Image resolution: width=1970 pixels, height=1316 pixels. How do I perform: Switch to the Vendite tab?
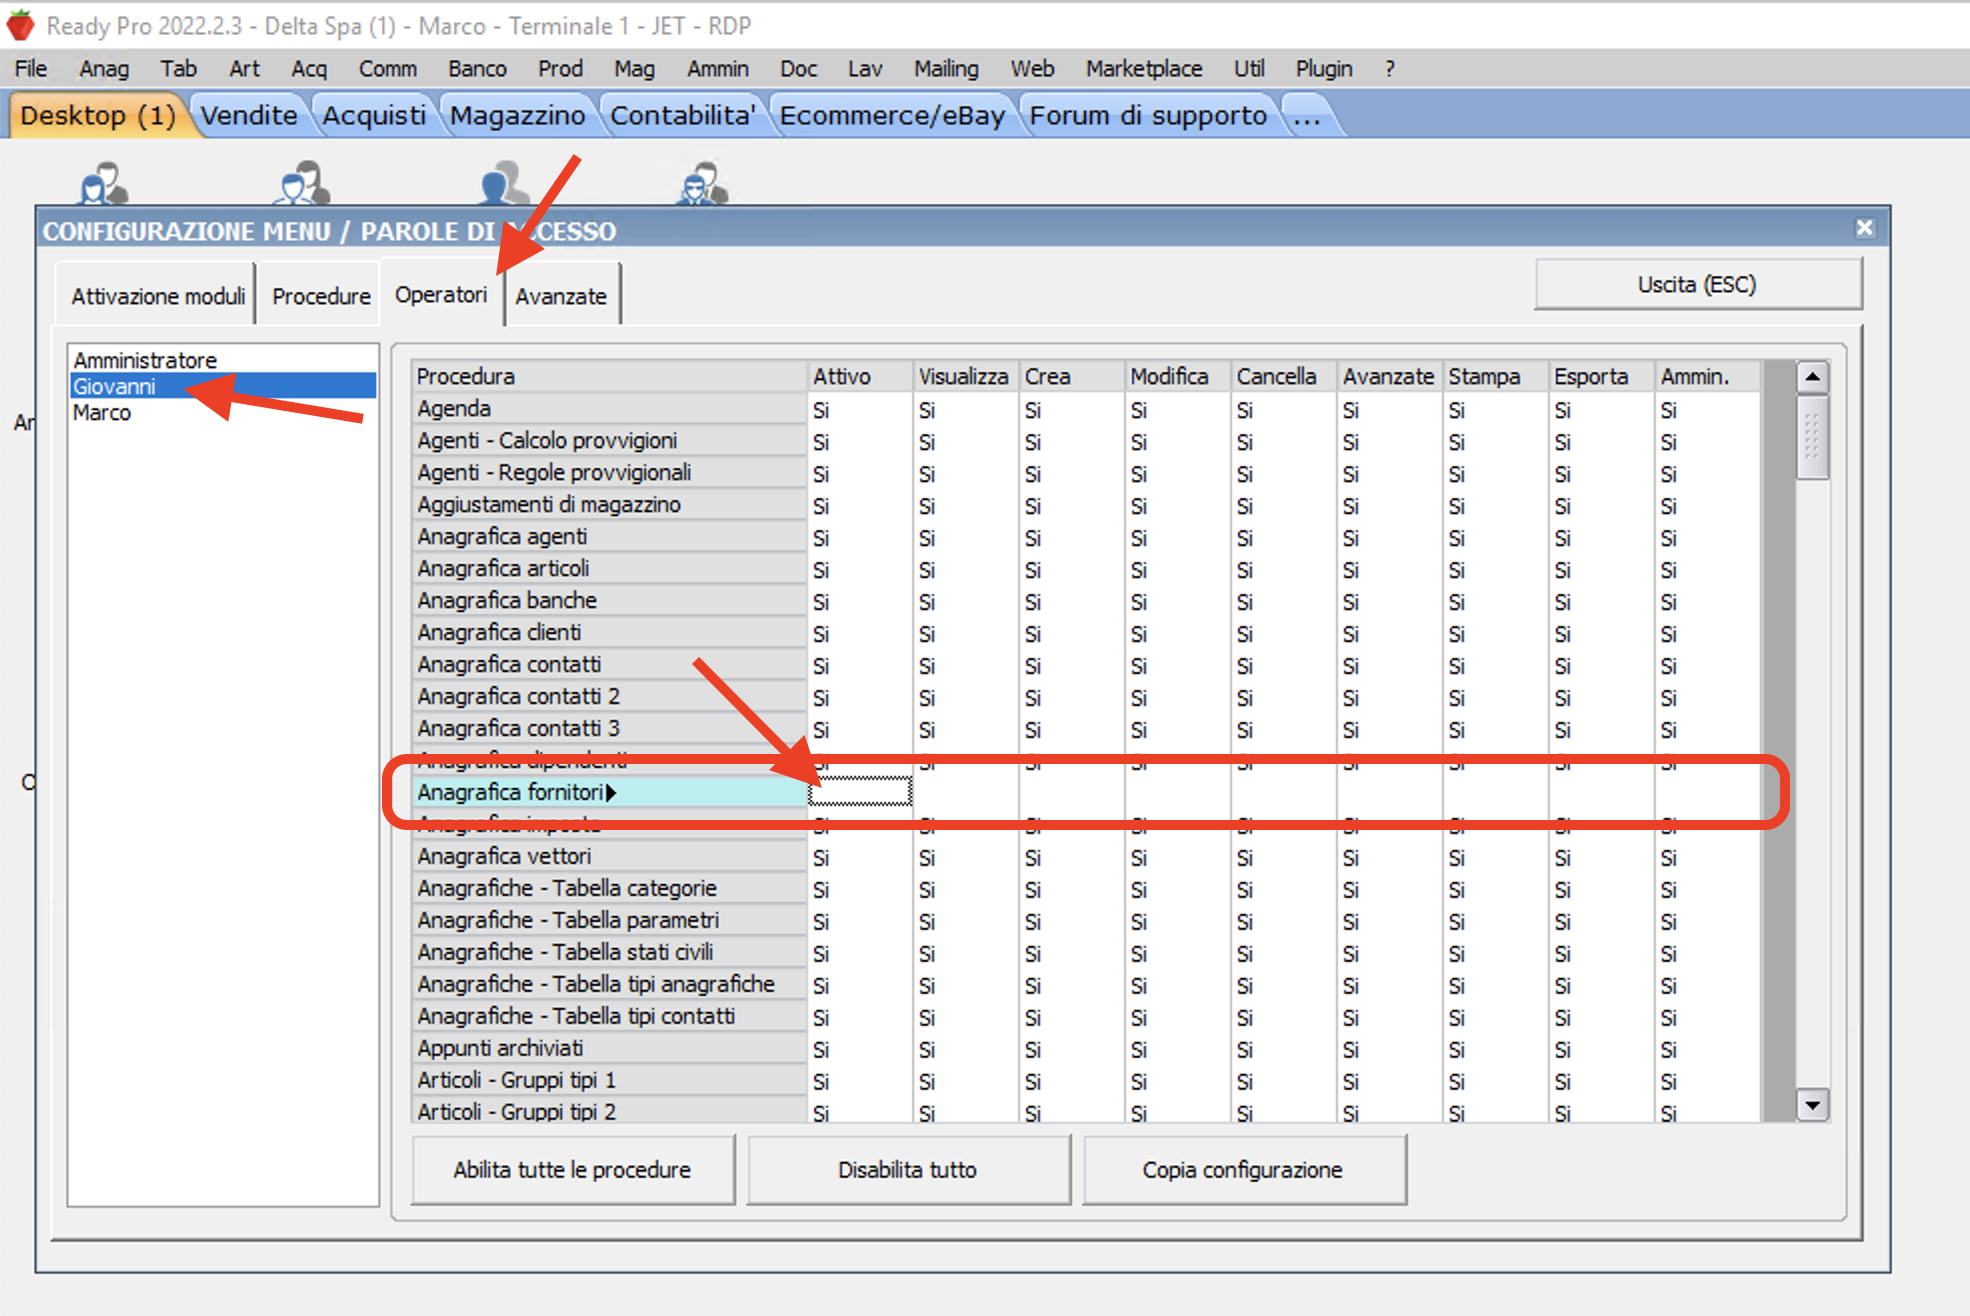[249, 115]
